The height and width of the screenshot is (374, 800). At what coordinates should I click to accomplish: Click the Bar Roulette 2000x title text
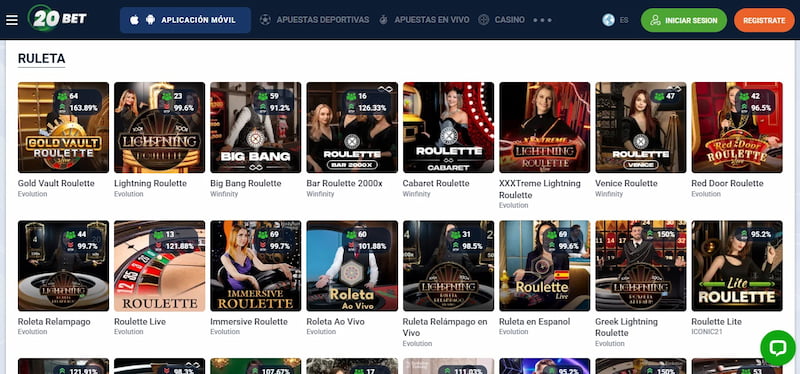pyautogui.click(x=344, y=183)
